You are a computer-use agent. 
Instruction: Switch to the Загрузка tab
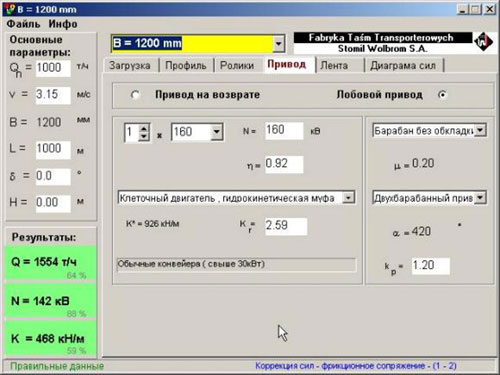(130, 65)
